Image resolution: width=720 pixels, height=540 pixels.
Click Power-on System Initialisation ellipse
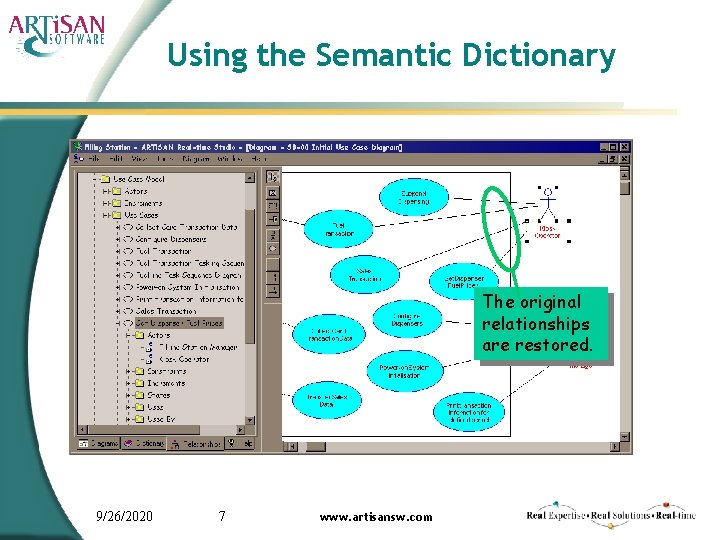[405, 371]
